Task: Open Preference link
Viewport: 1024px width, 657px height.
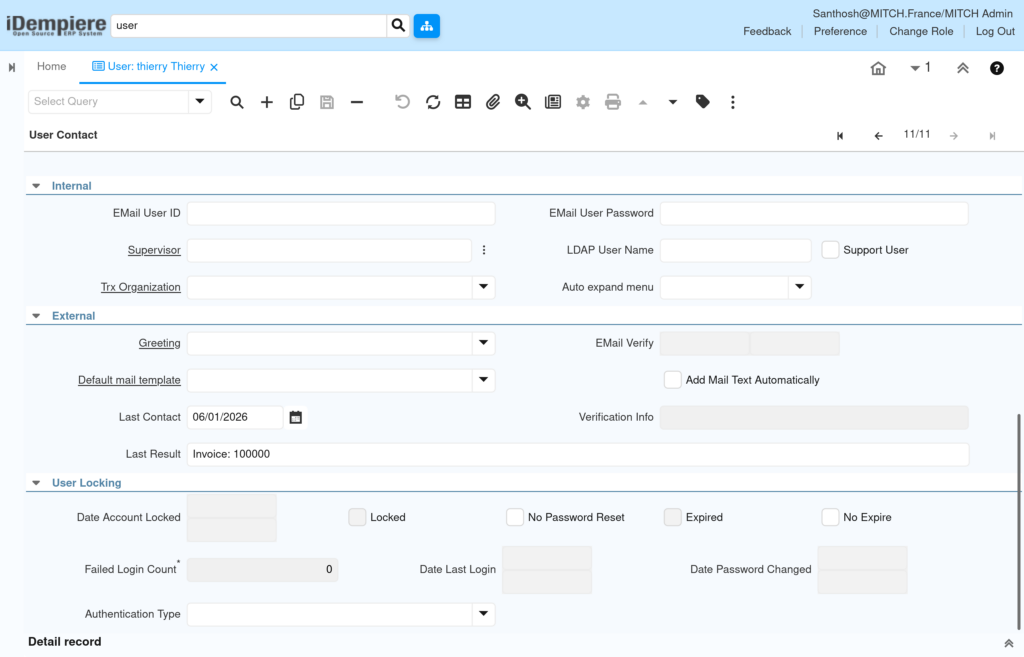Action: 840,31
